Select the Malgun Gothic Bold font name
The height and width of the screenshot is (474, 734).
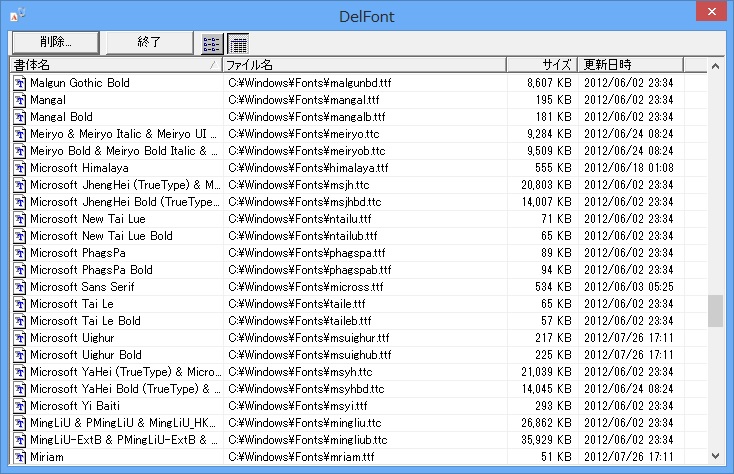pos(80,83)
